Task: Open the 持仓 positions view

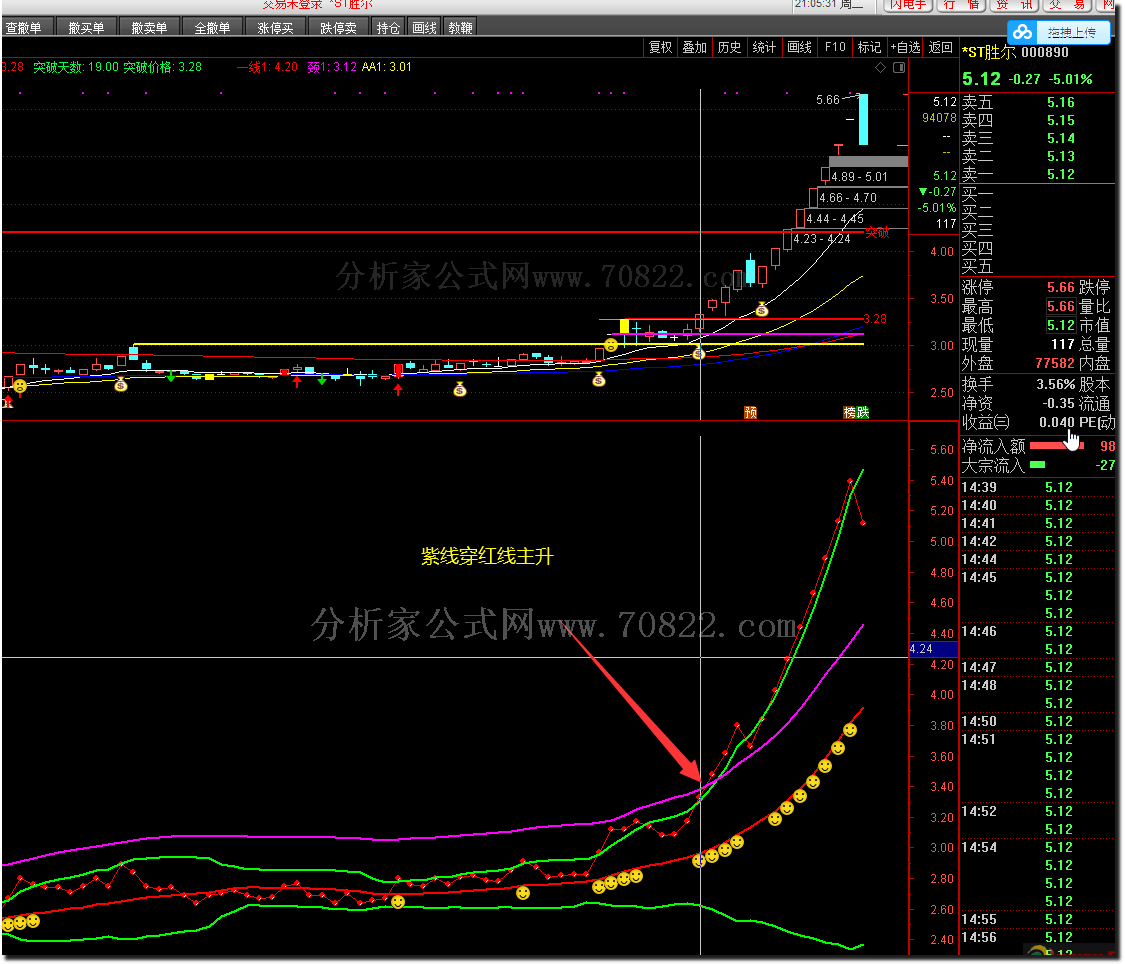Action: pos(388,28)
